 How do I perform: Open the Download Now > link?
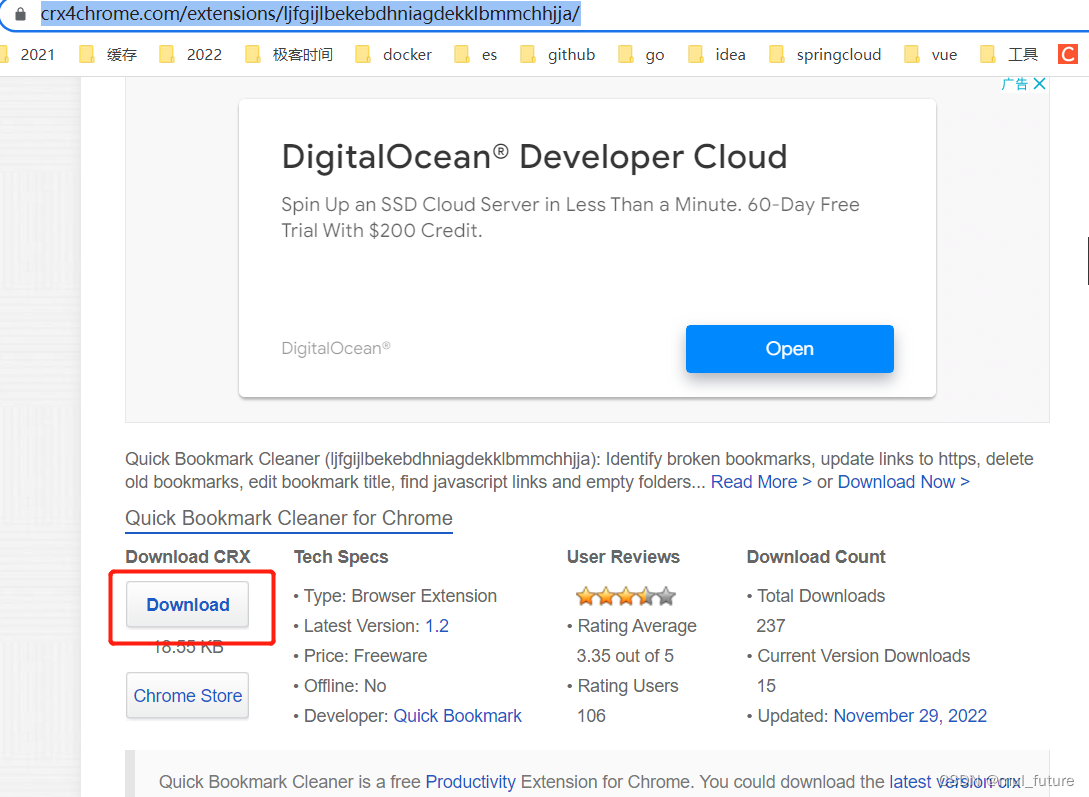904,482
